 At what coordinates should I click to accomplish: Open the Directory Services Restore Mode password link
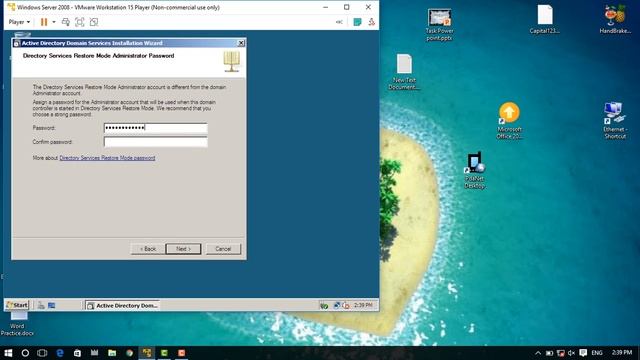tap(107, 158)
